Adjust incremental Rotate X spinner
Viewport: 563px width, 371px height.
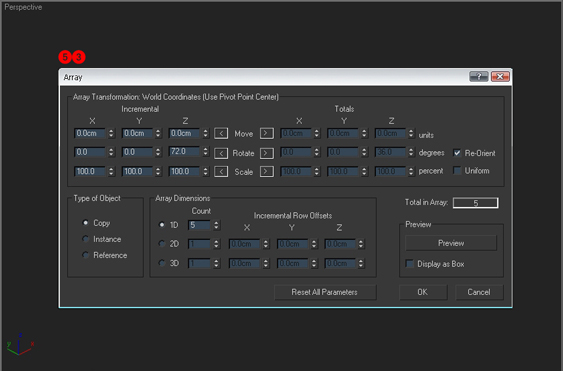111,152
